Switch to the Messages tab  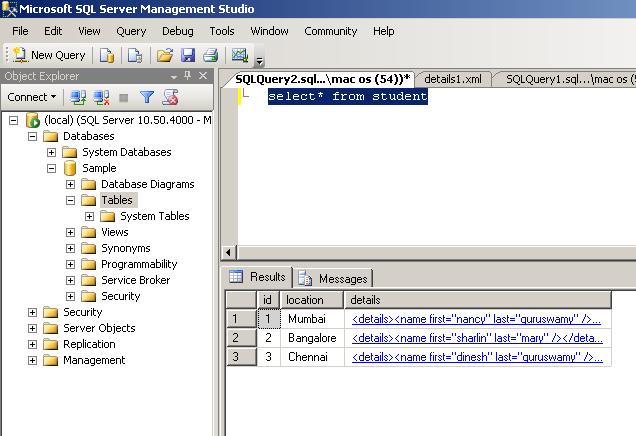tap(333, 279)
